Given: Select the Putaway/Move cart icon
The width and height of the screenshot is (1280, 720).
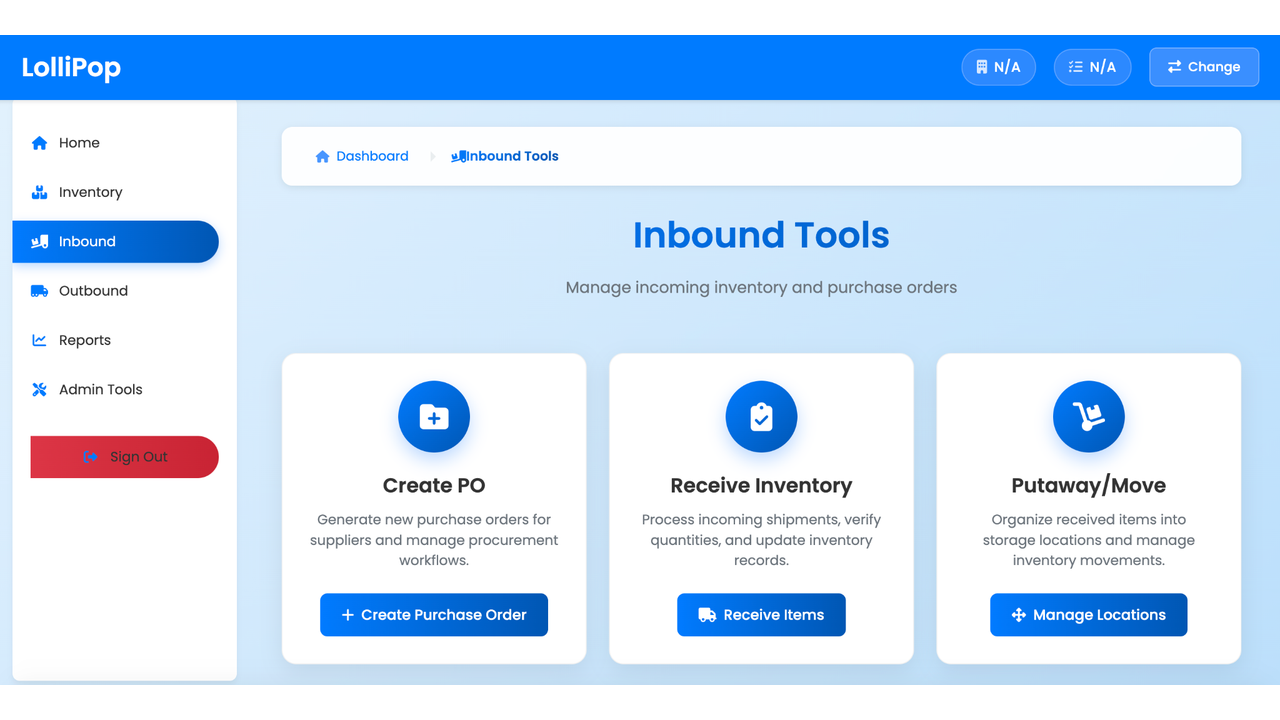Looking at the screenshot, I should [x=1088, y=416].
